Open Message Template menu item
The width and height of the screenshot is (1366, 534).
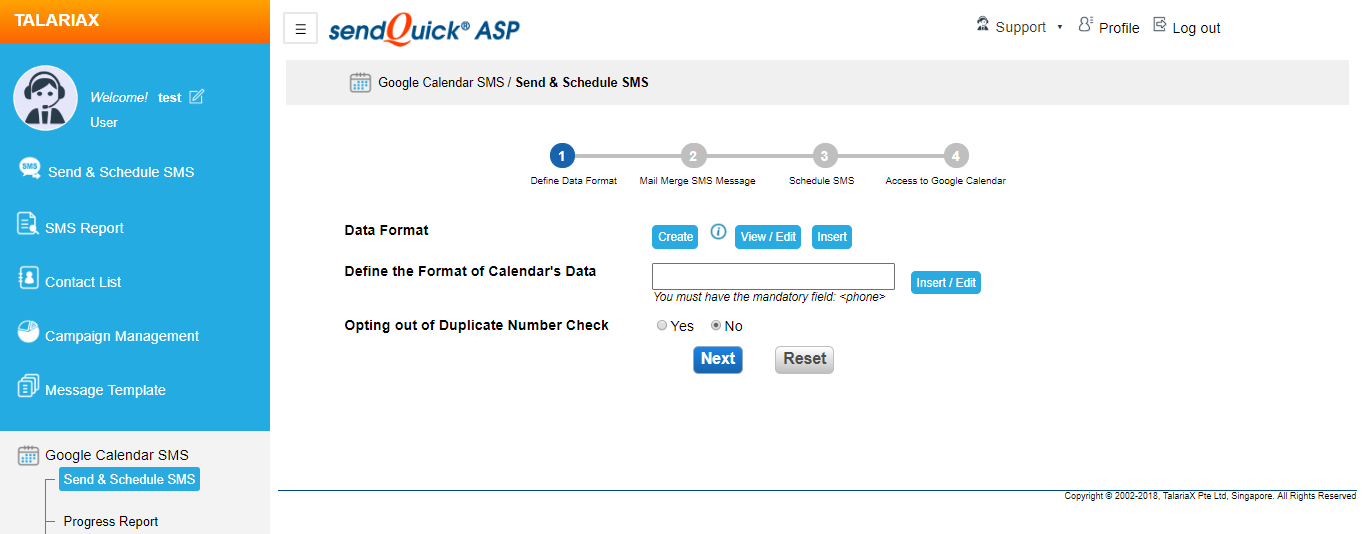coord(105,390)
